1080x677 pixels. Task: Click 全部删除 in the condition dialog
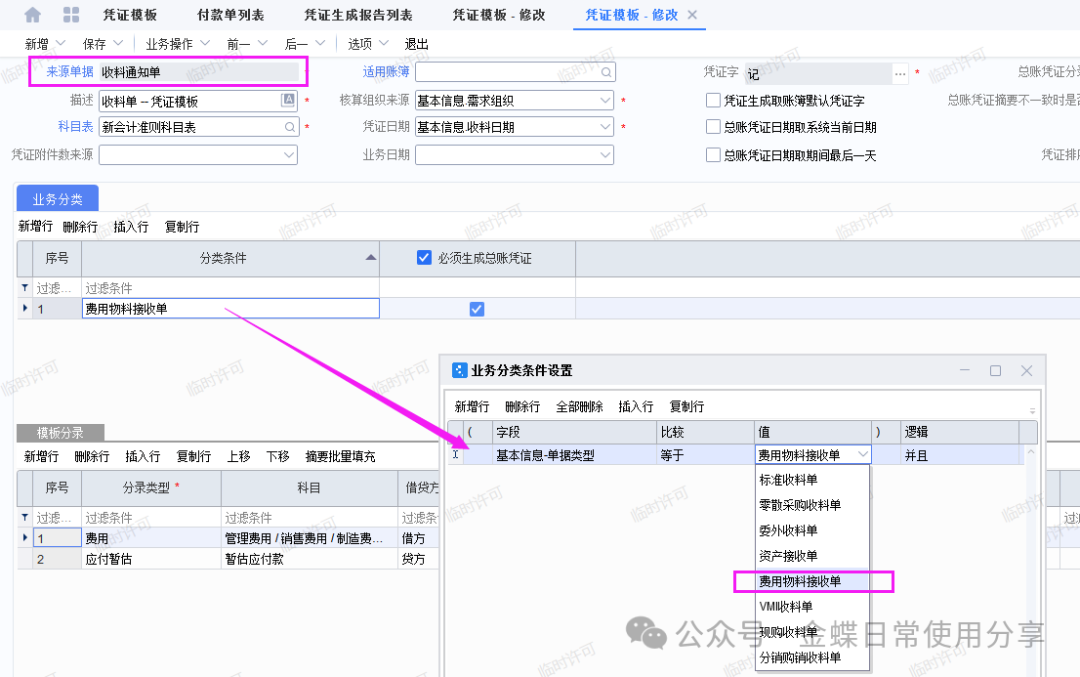579,407
